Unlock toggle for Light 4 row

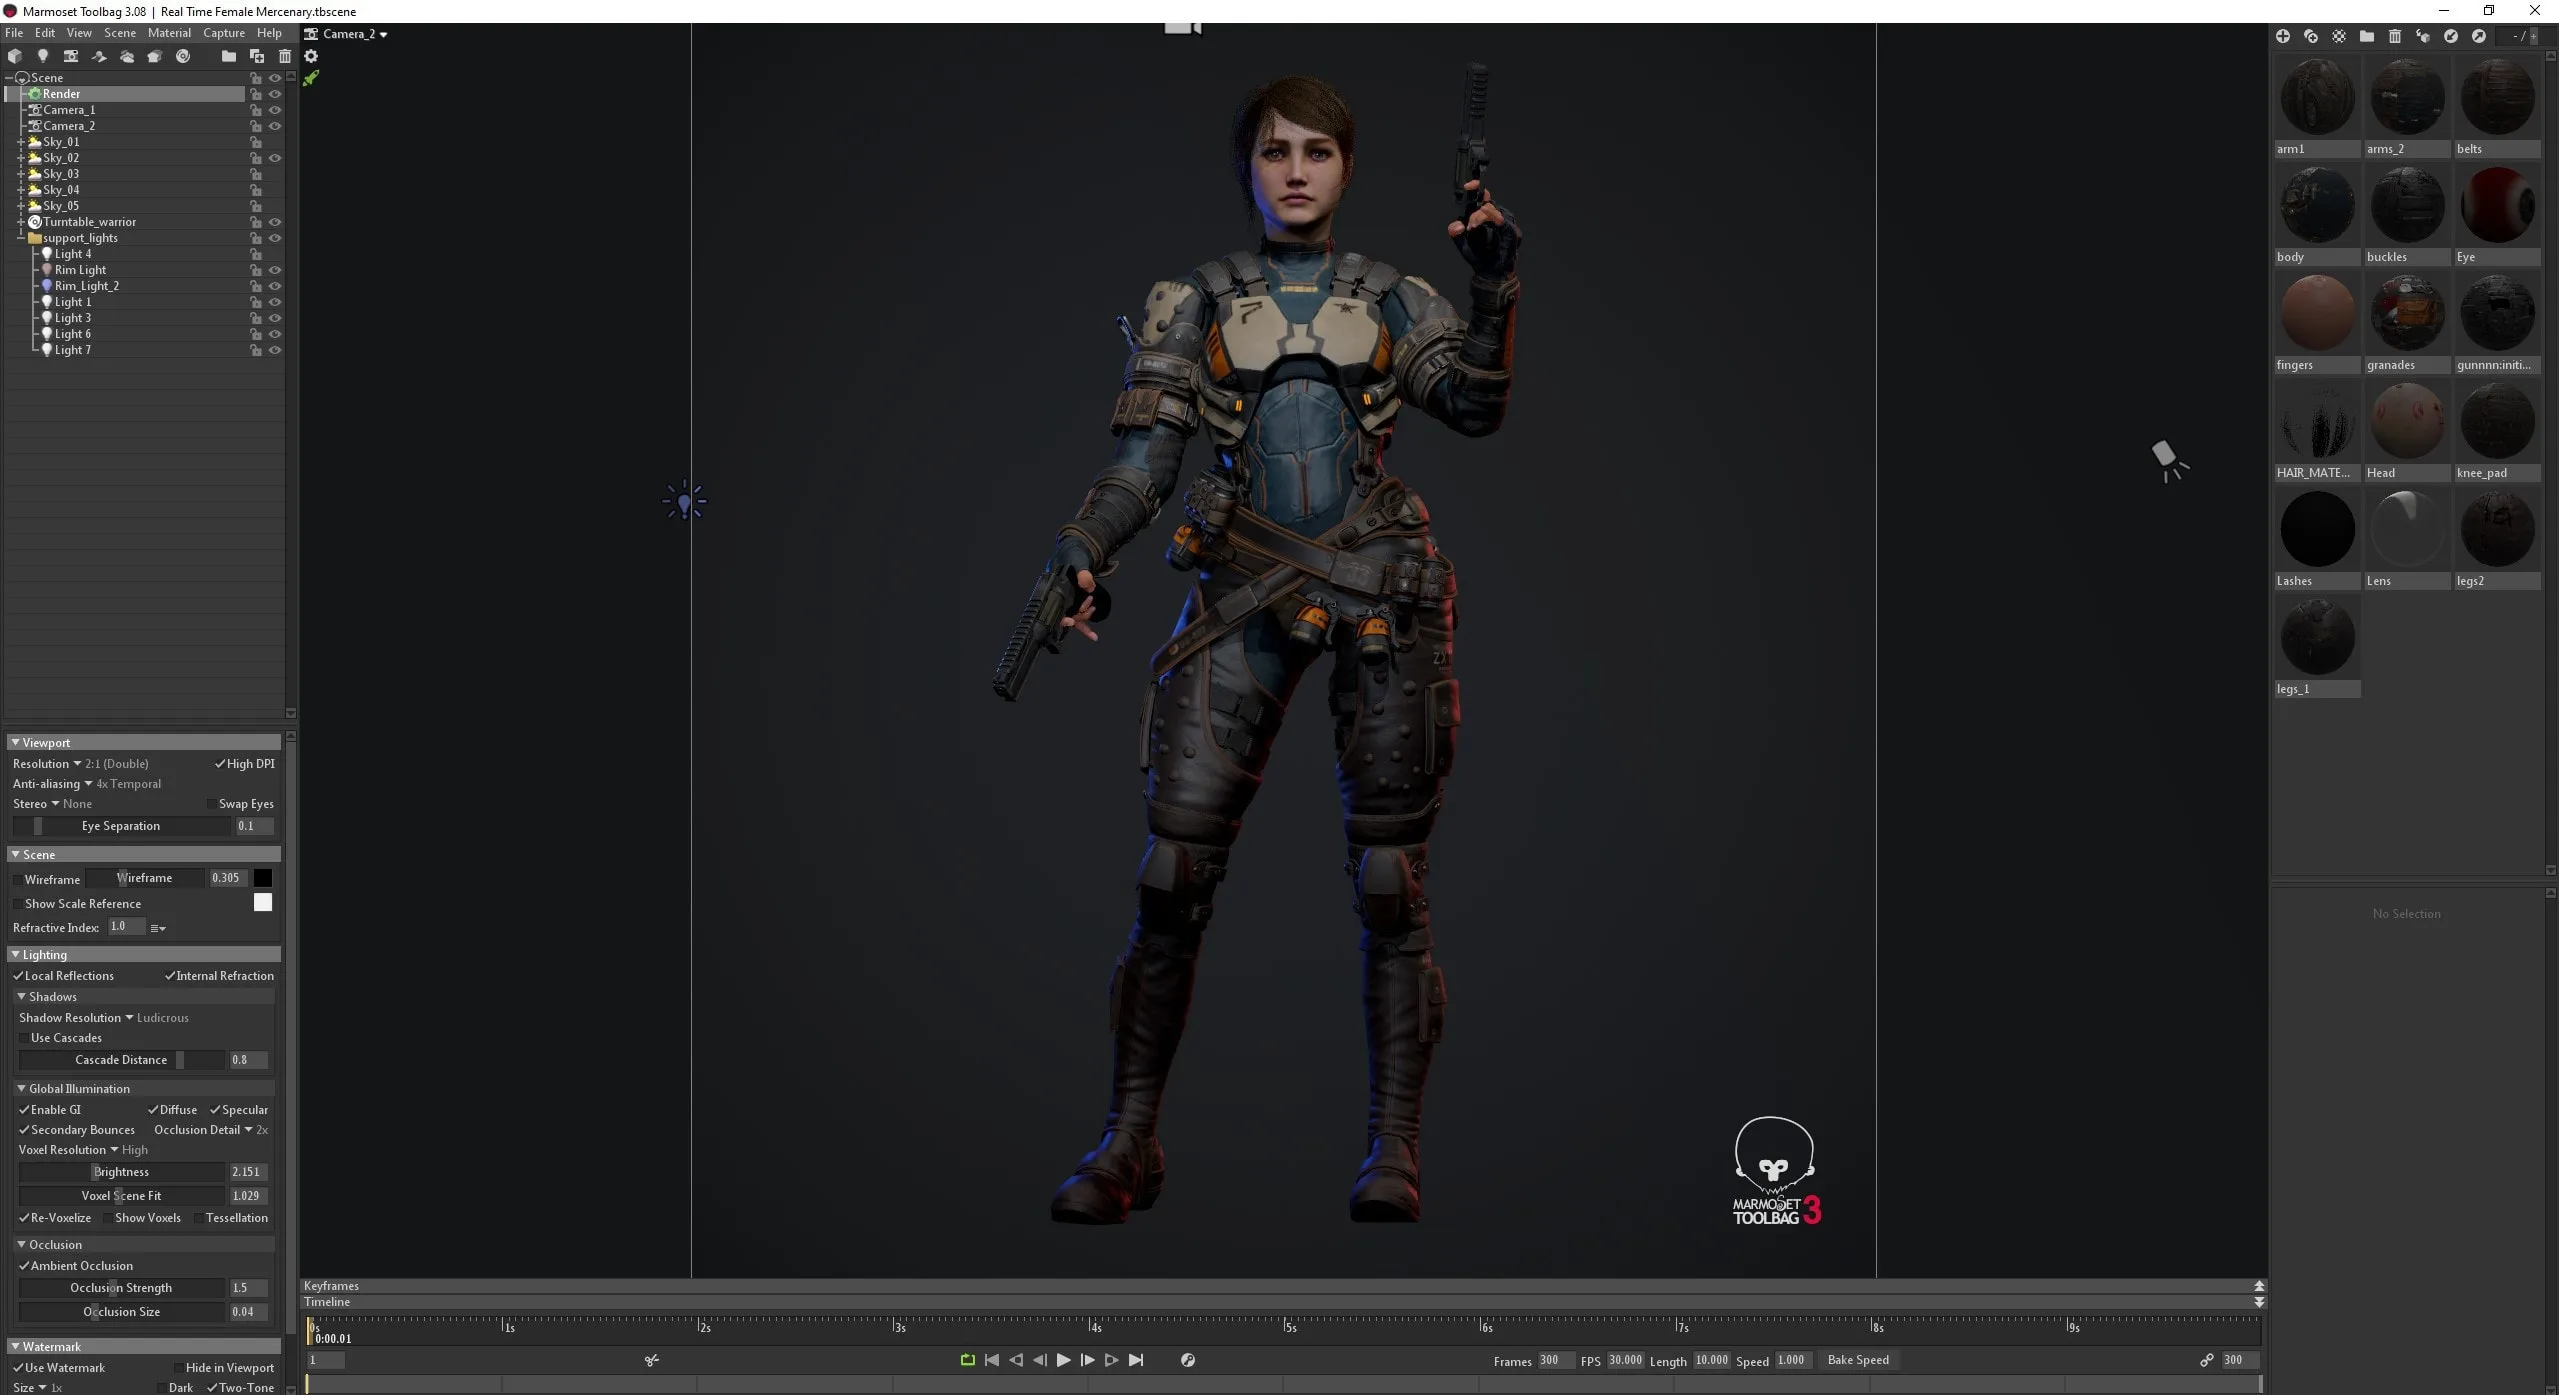[x=256, y=254]
